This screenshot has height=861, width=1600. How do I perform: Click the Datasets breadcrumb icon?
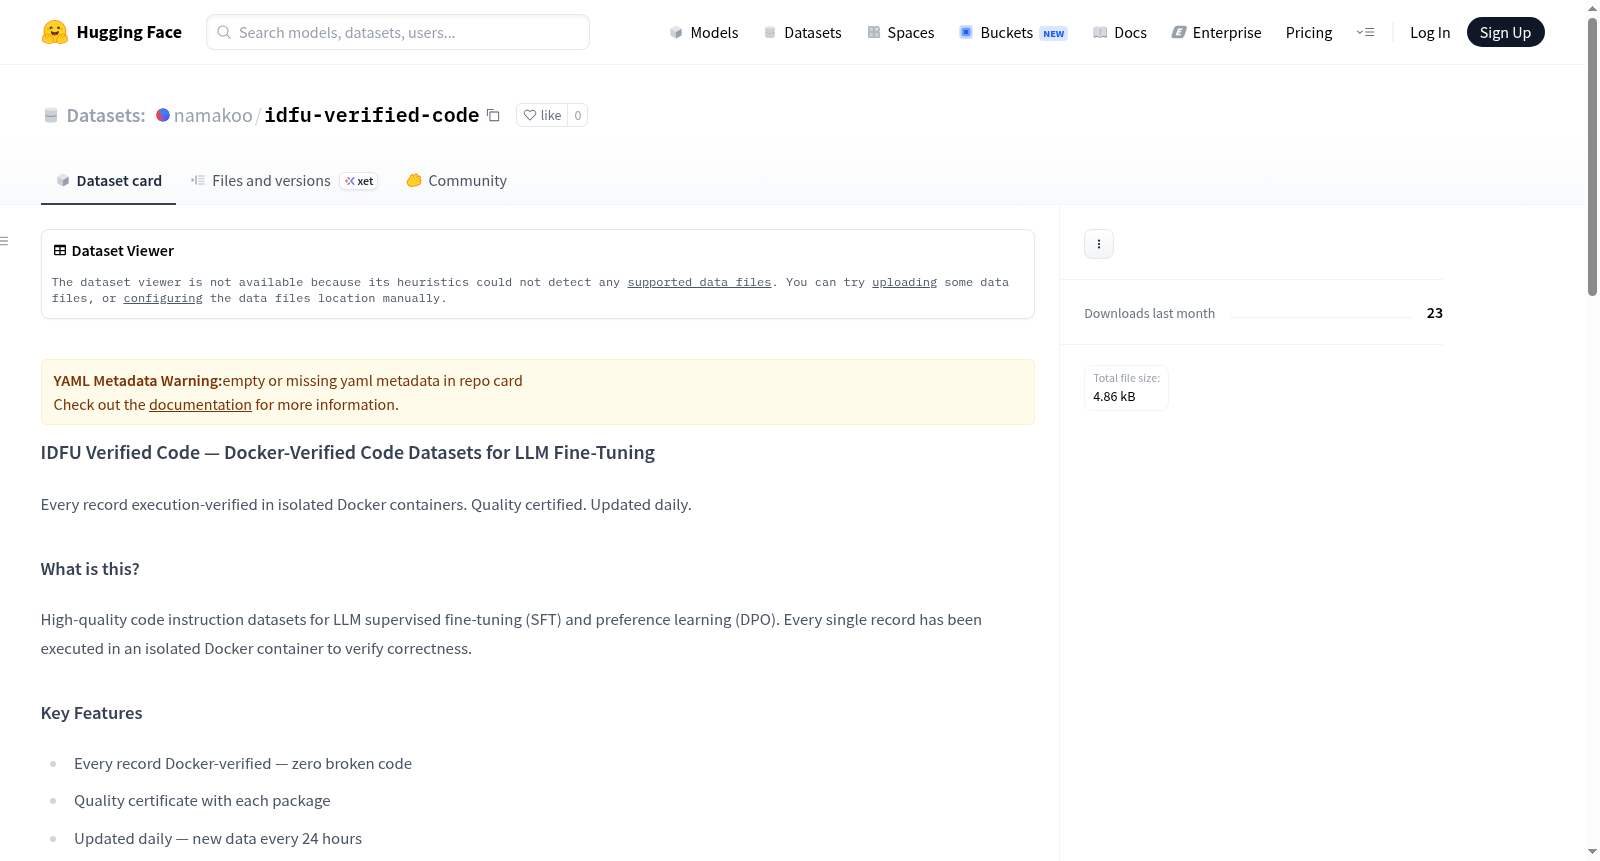pos(51,115)
